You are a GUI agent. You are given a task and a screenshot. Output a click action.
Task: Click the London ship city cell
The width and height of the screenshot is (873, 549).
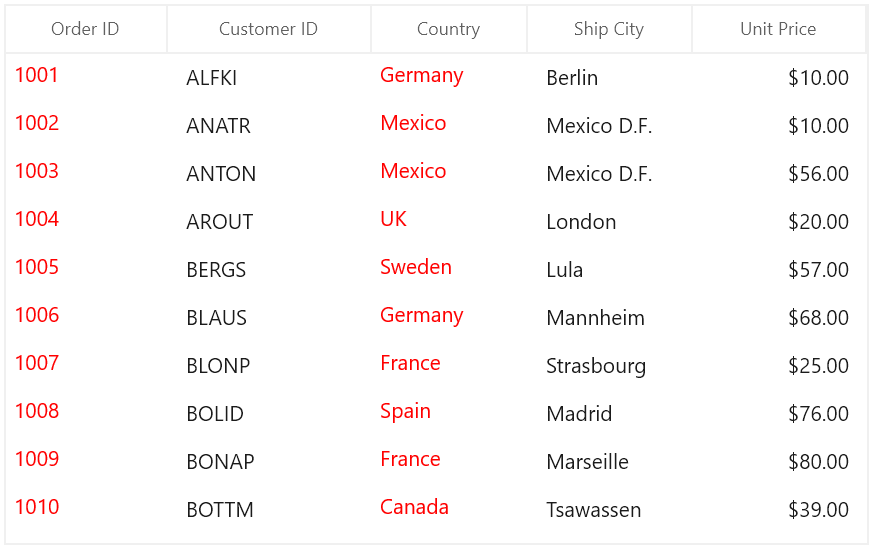point(609,222)
